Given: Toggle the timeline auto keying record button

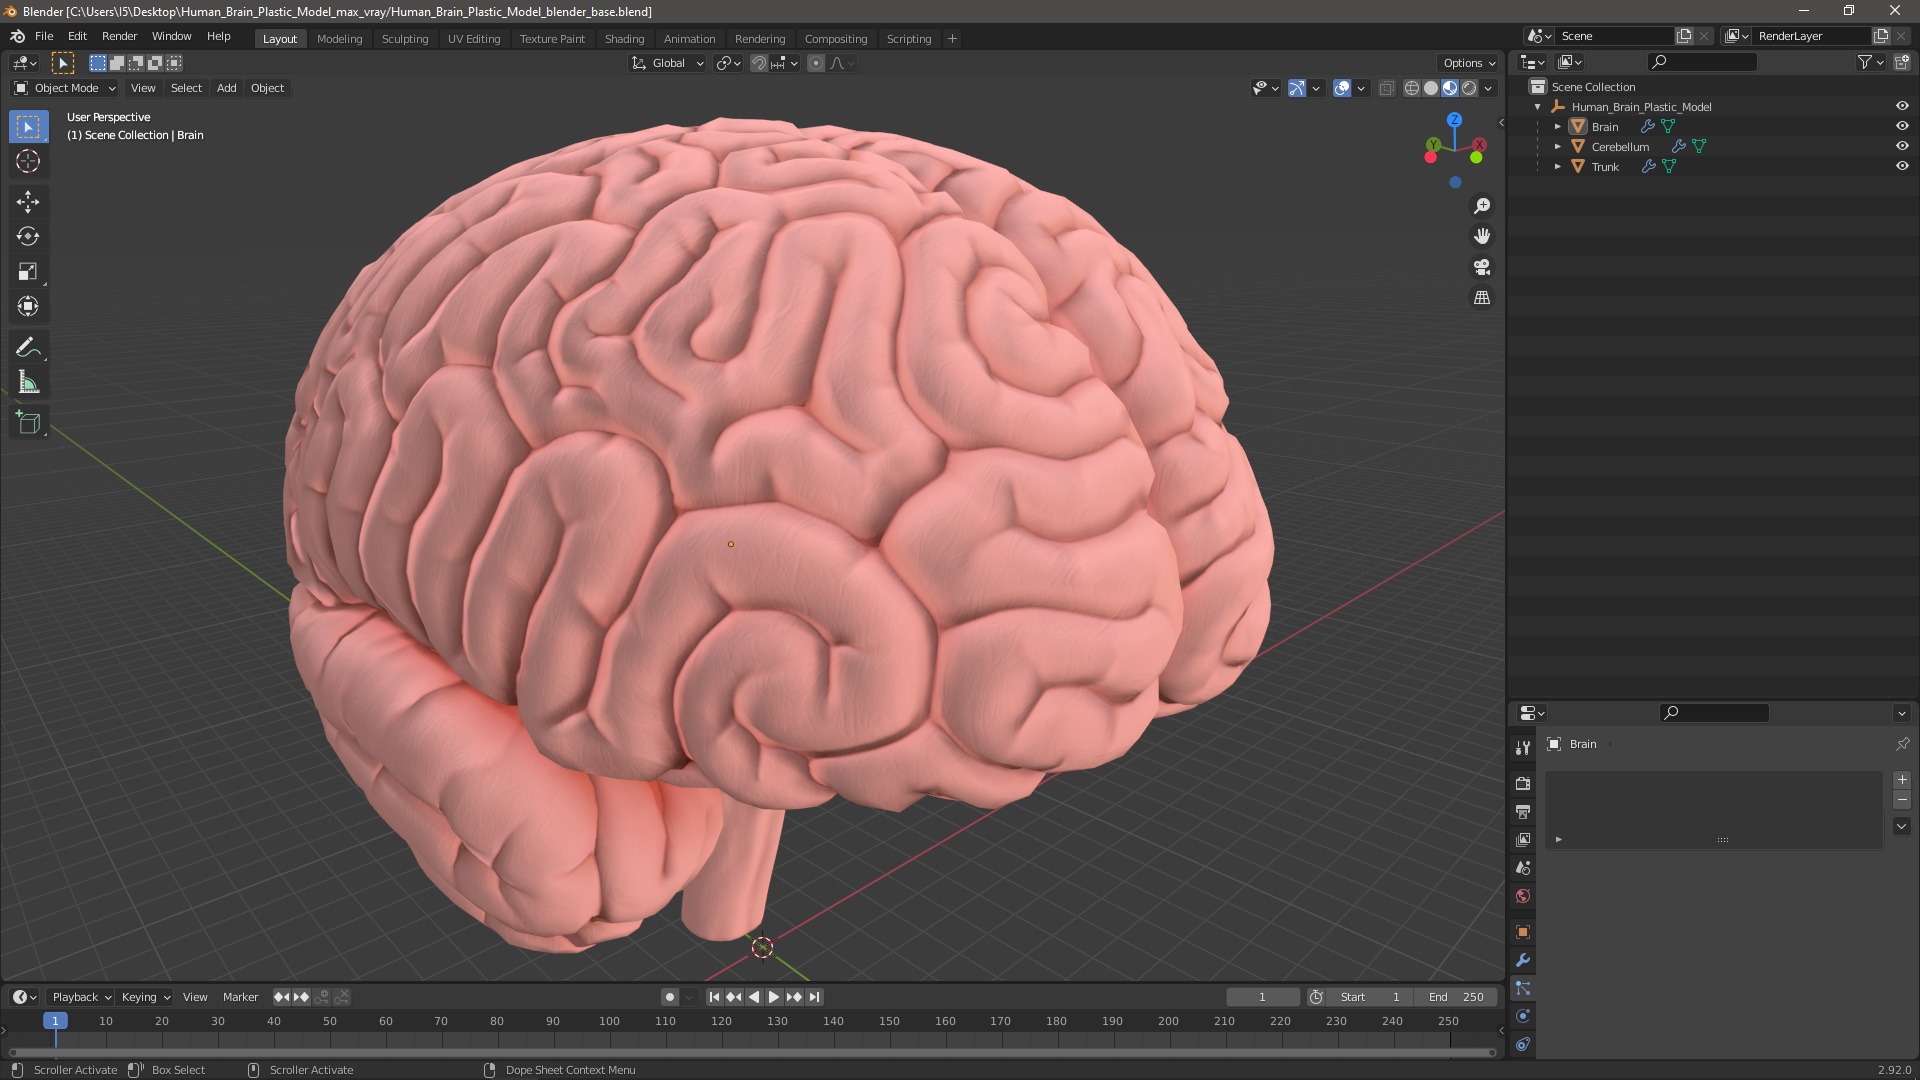Looking at the screenshot, I should tap(669, 997).
